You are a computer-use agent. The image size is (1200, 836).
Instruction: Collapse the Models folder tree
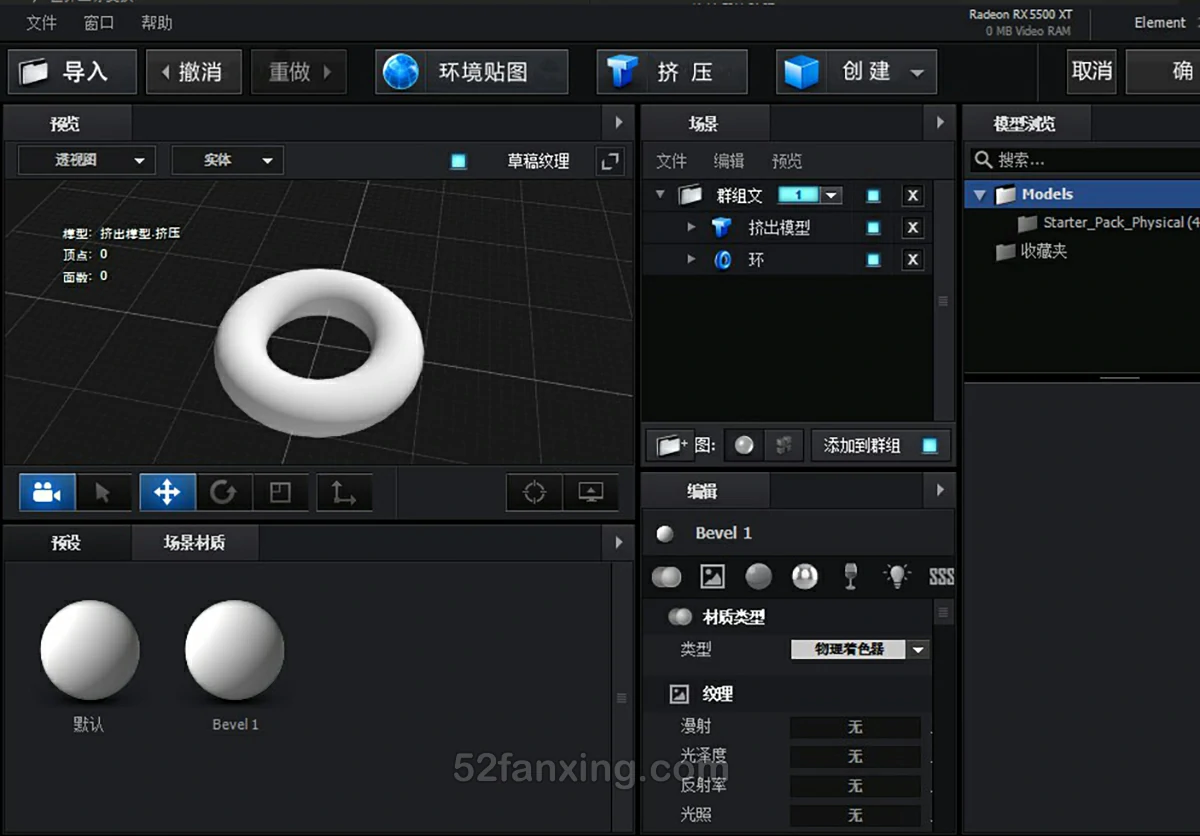pos(980,195)
